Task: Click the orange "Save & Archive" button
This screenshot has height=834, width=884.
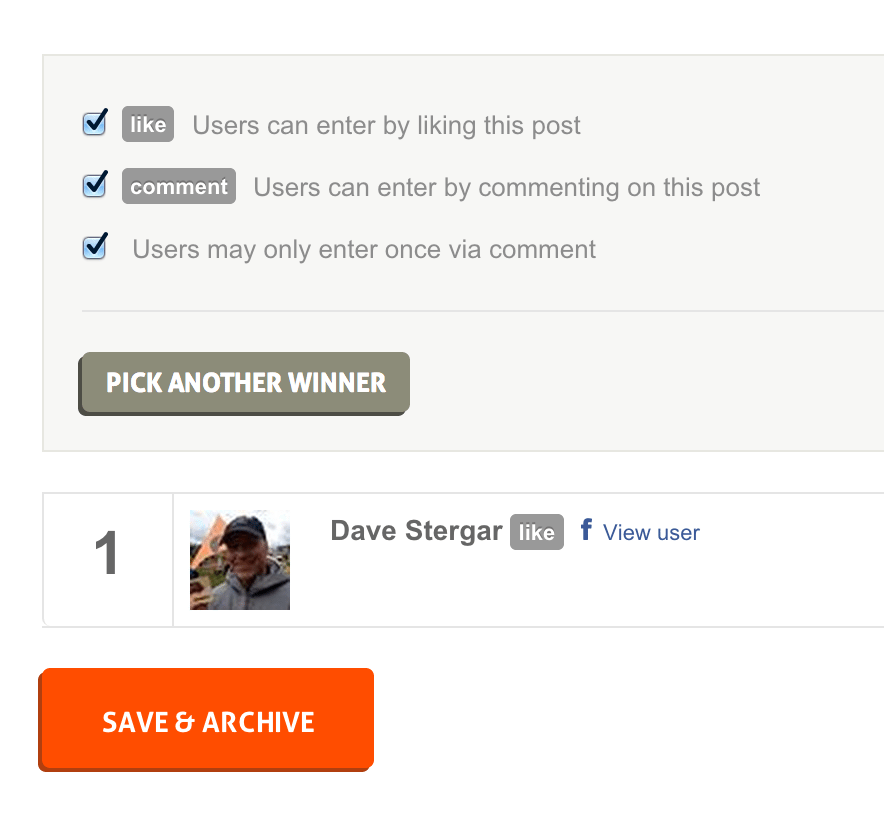Action: coord(206,720)
